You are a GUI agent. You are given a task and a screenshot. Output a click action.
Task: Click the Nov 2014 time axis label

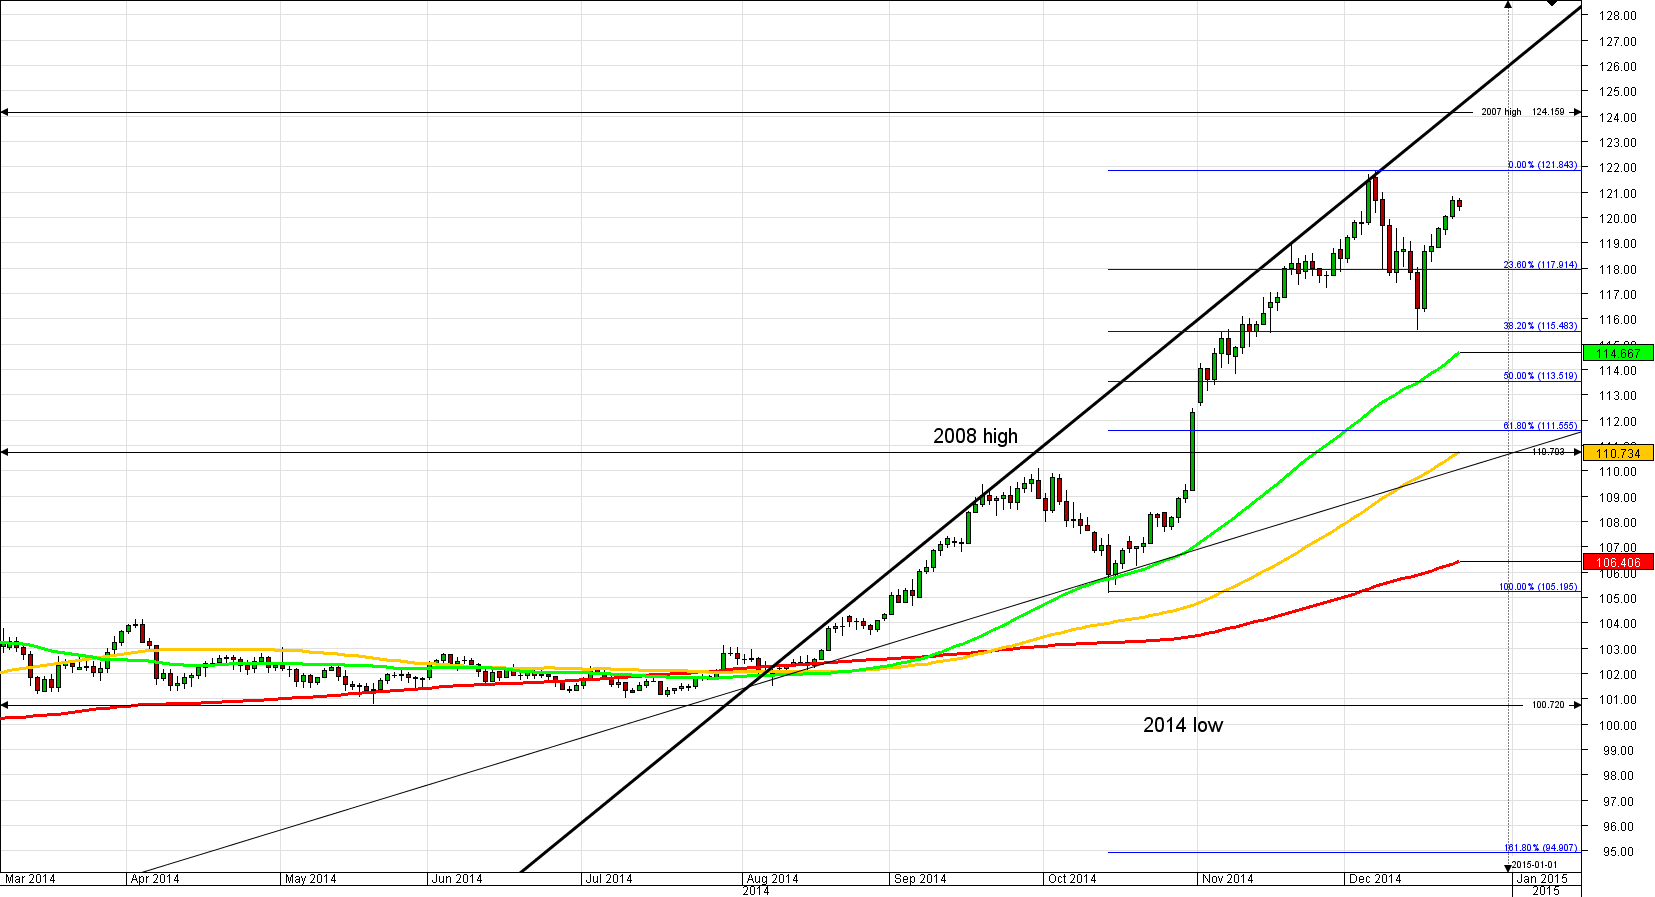1228,879
